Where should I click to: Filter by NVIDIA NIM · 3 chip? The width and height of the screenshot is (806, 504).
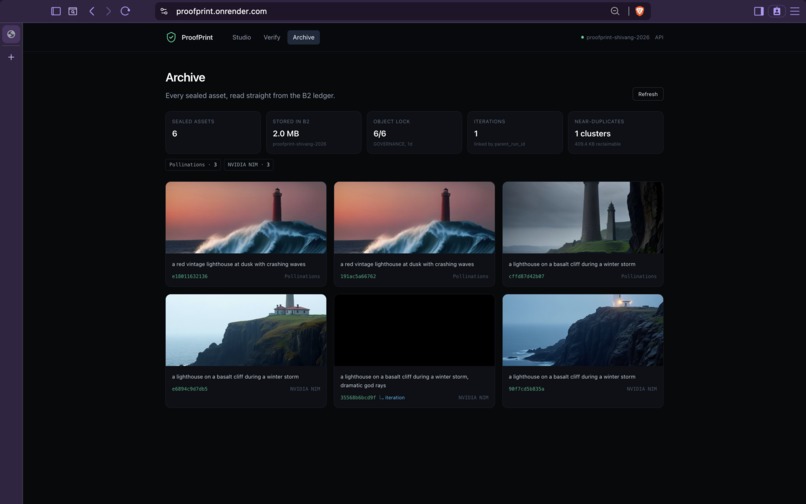pos(248,165)
